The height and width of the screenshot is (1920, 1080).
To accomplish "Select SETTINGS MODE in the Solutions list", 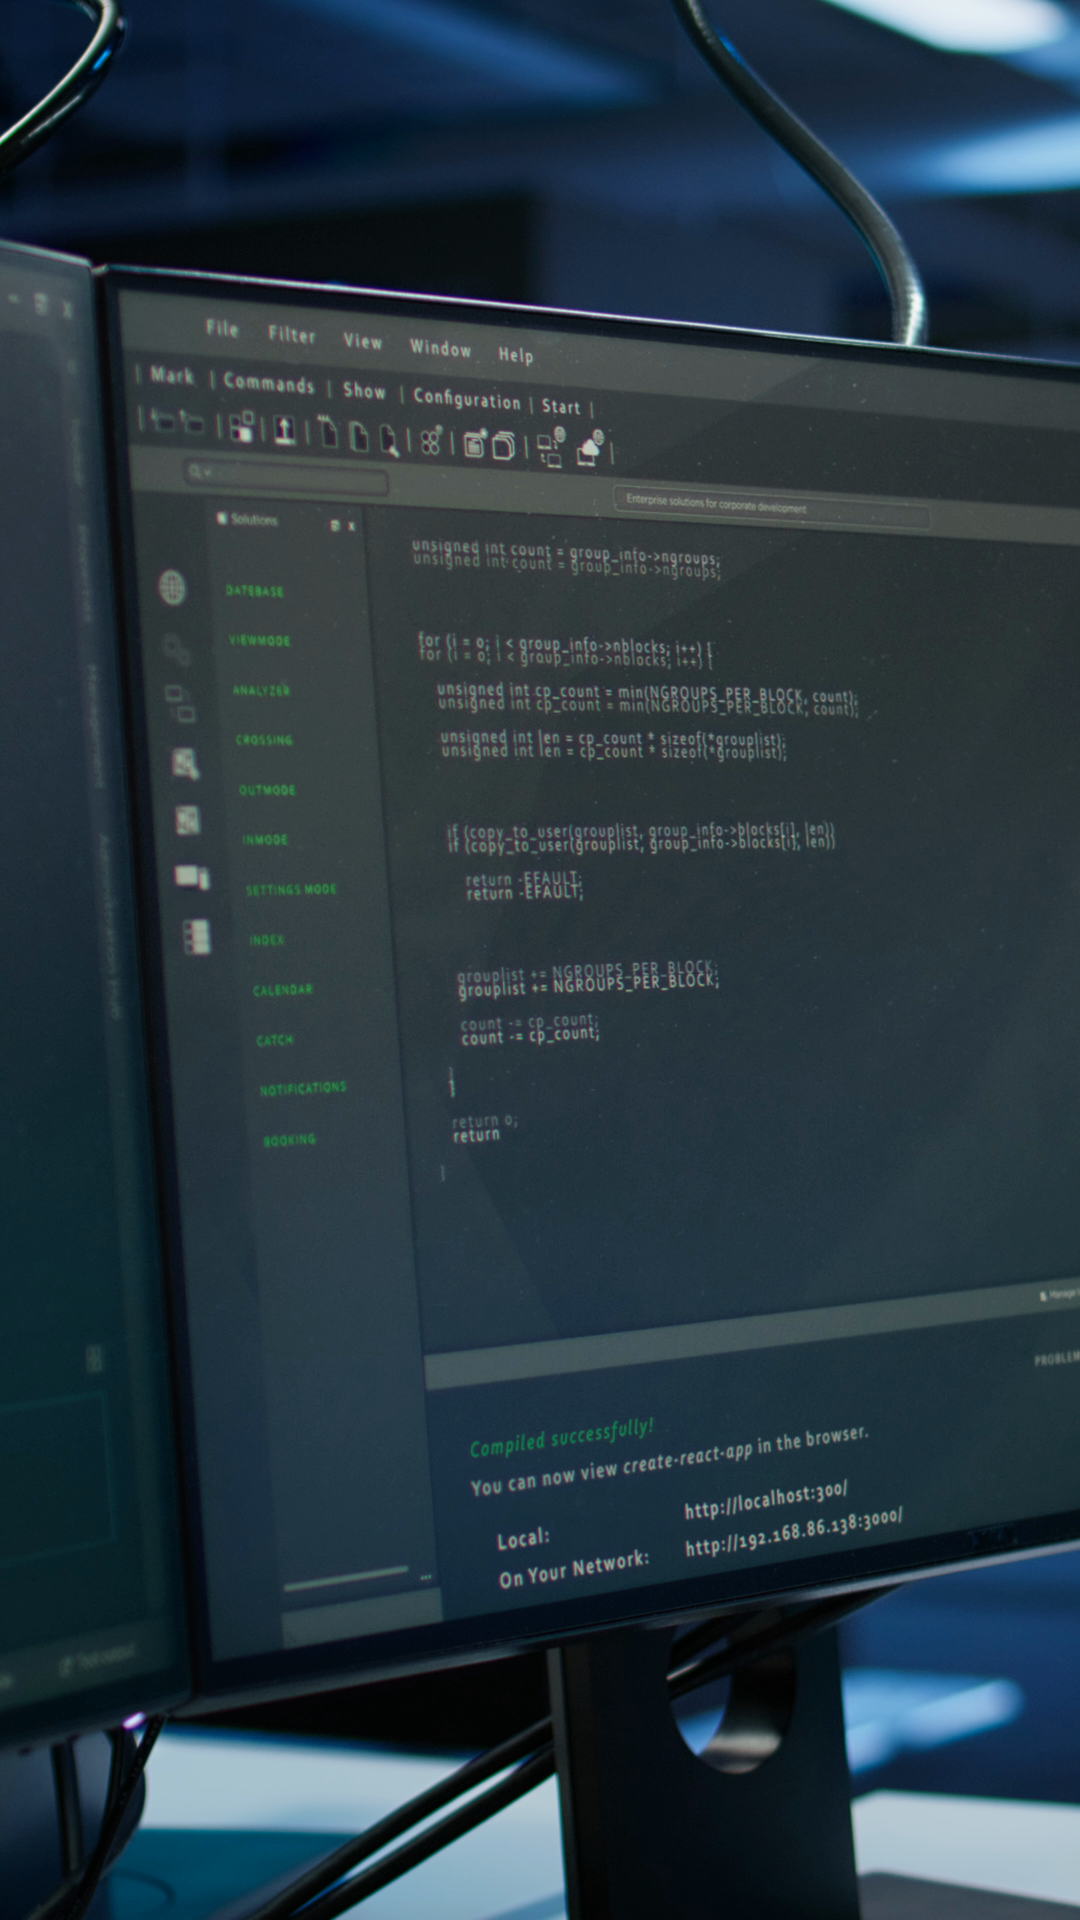I will click(291, 889).
